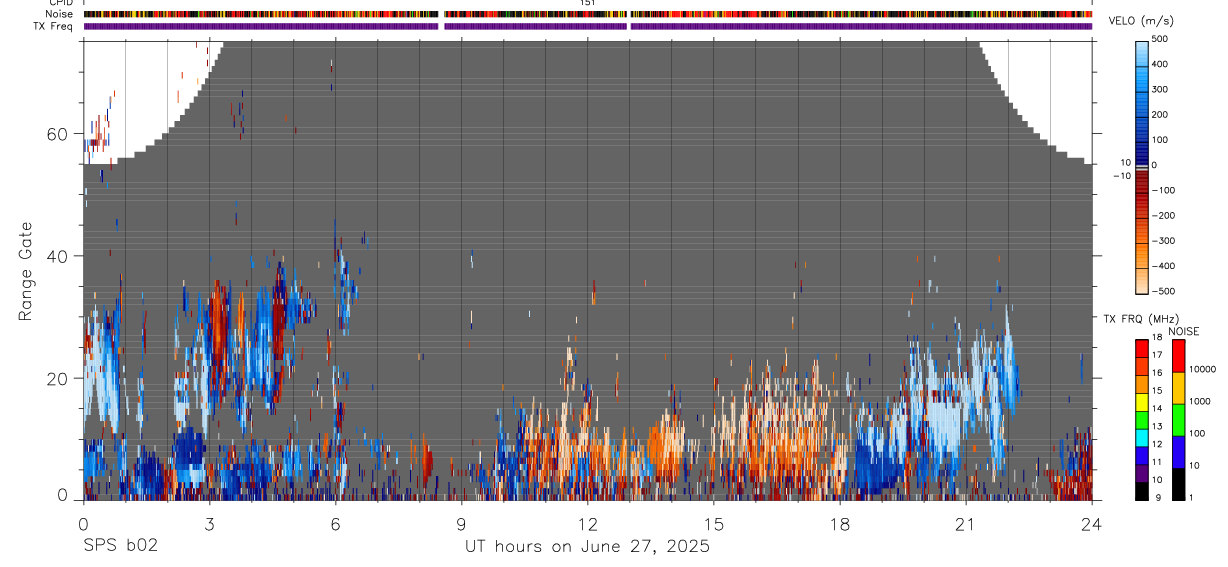The width and height of the screenshot is (1228, 567).
Task: Click the '15' UT hour tick label
Action: tap(713, 524)
